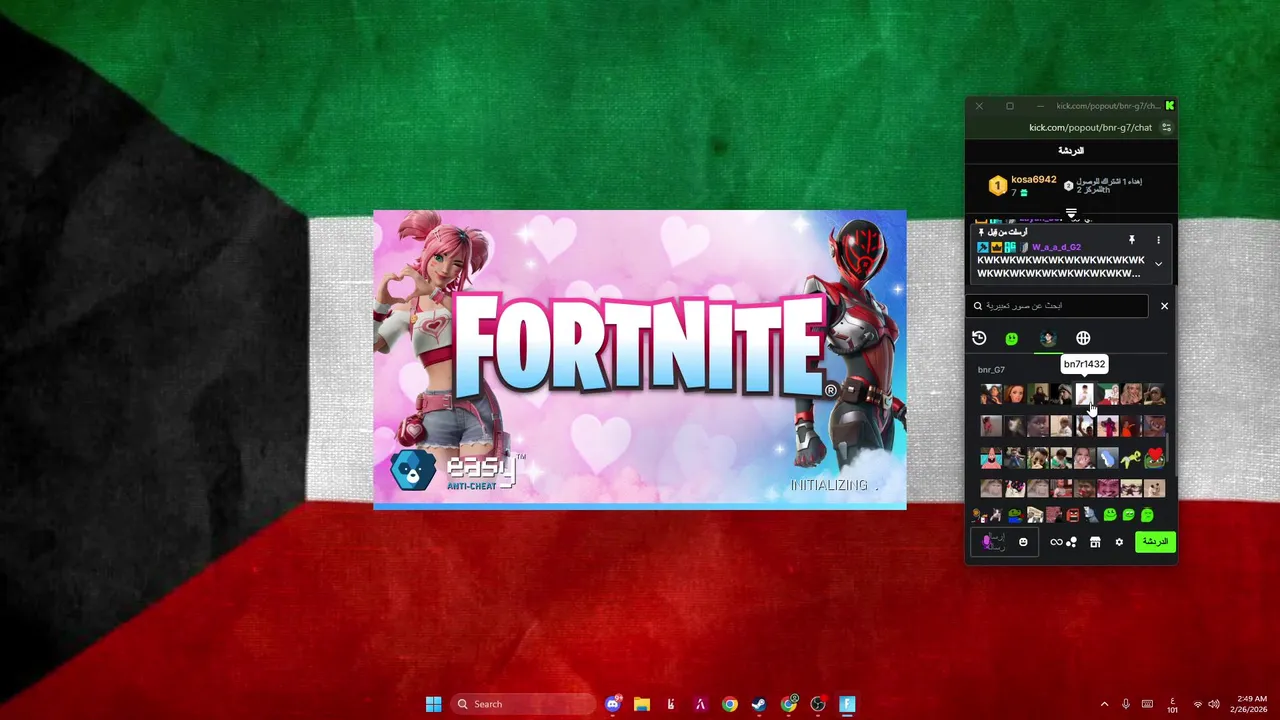Click the kick.com/popout address bar
This screenshot has width=1280, height=720.
(x=1090, y=128)
